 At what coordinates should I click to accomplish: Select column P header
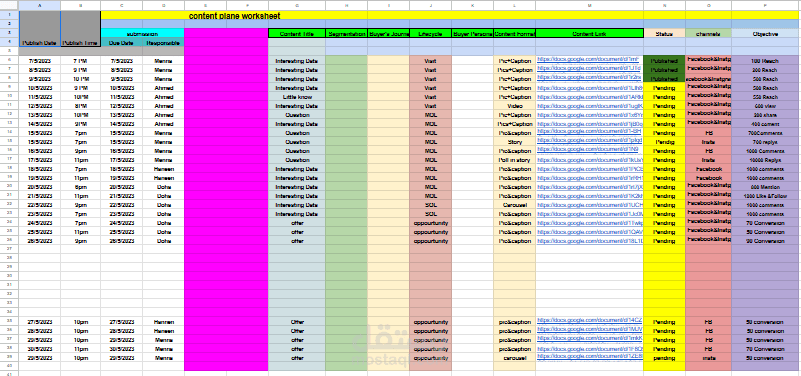(766, 5)
